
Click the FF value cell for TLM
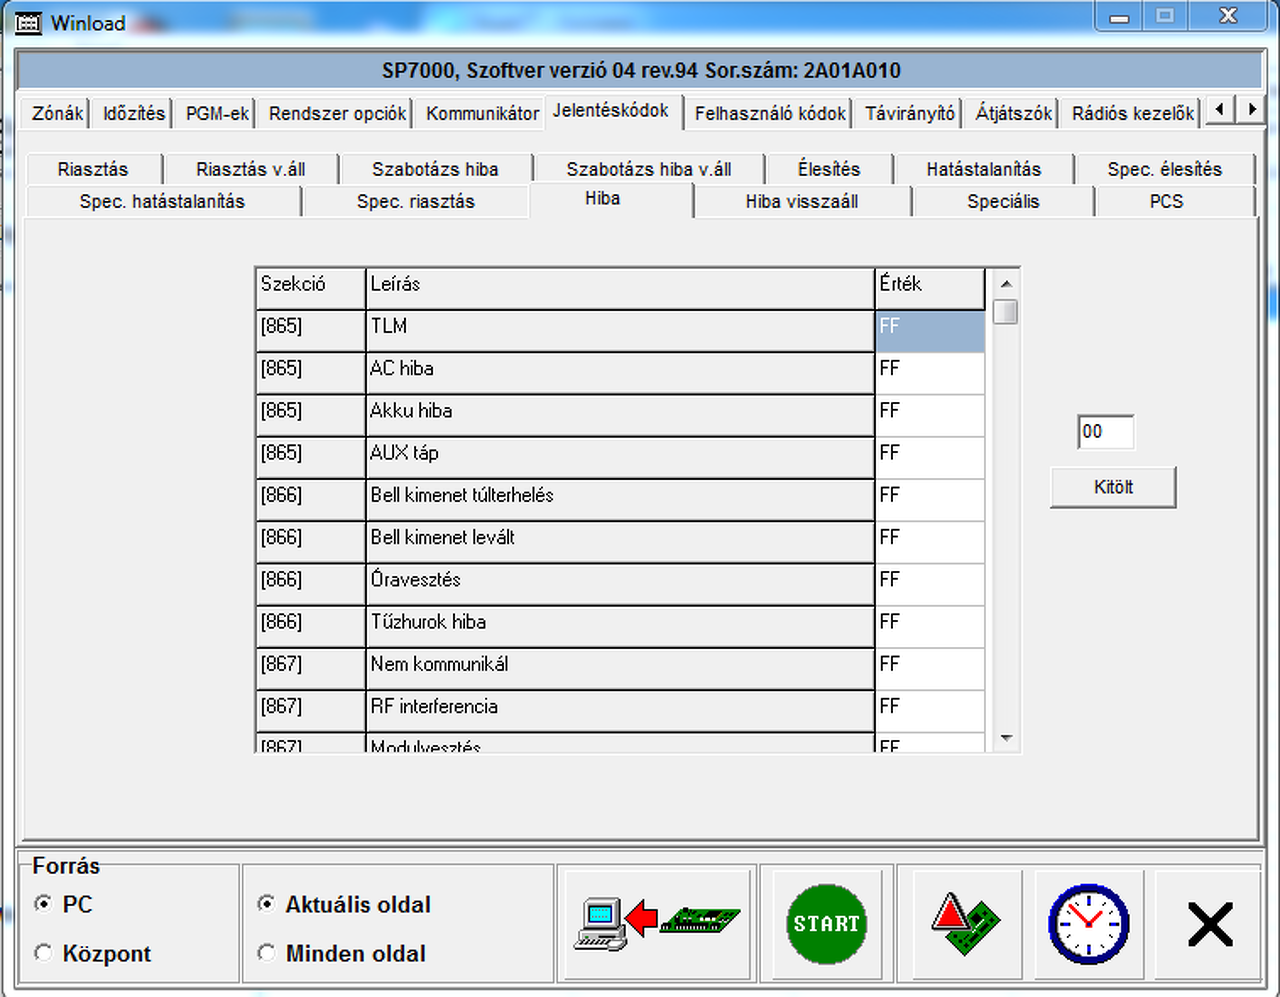coord(930,331)
